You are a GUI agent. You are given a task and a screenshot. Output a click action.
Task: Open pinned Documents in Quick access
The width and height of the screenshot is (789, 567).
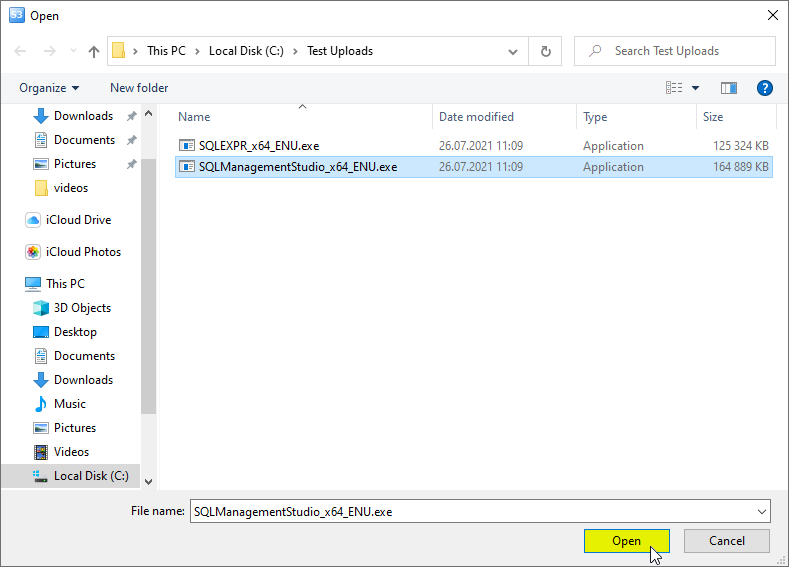click(74, 140)
